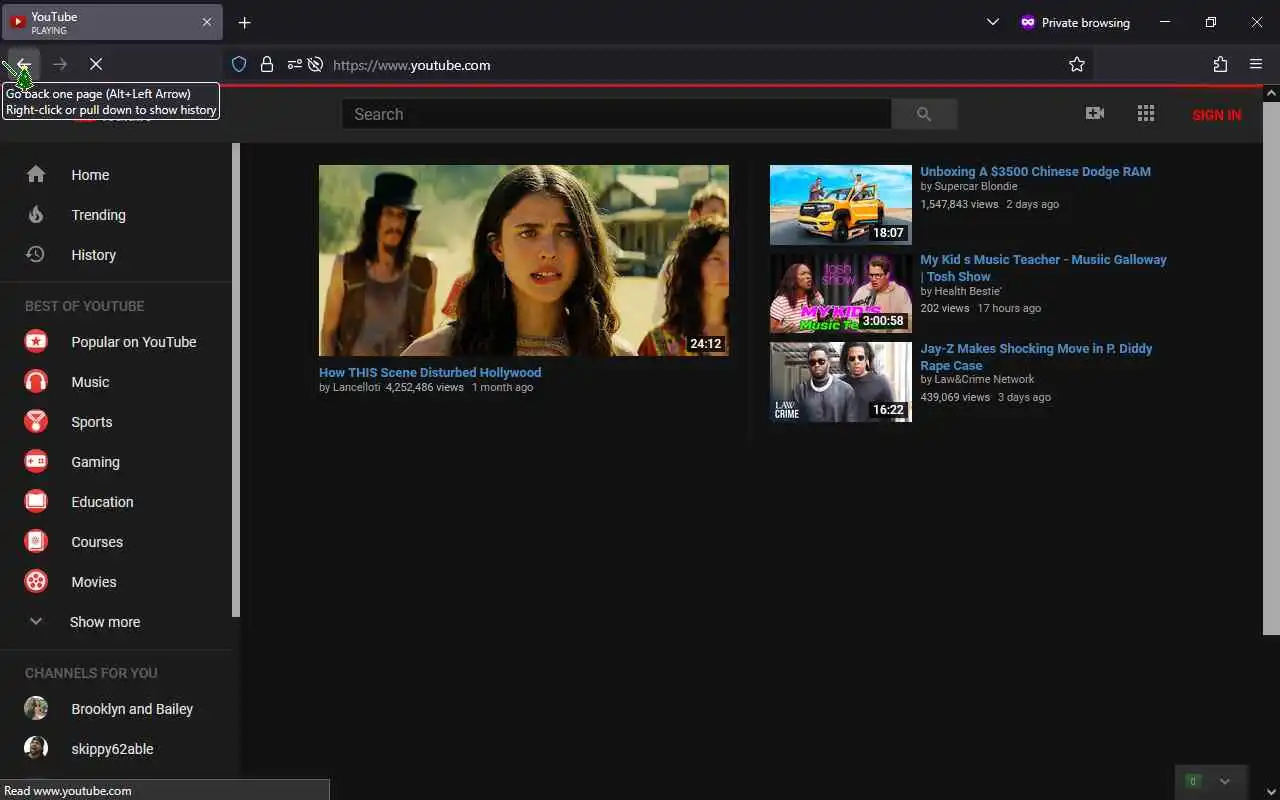Click the Sports trophy icon
Image resolution: width=1280 pixels, height=800 pixels.
tap(36, 422)
